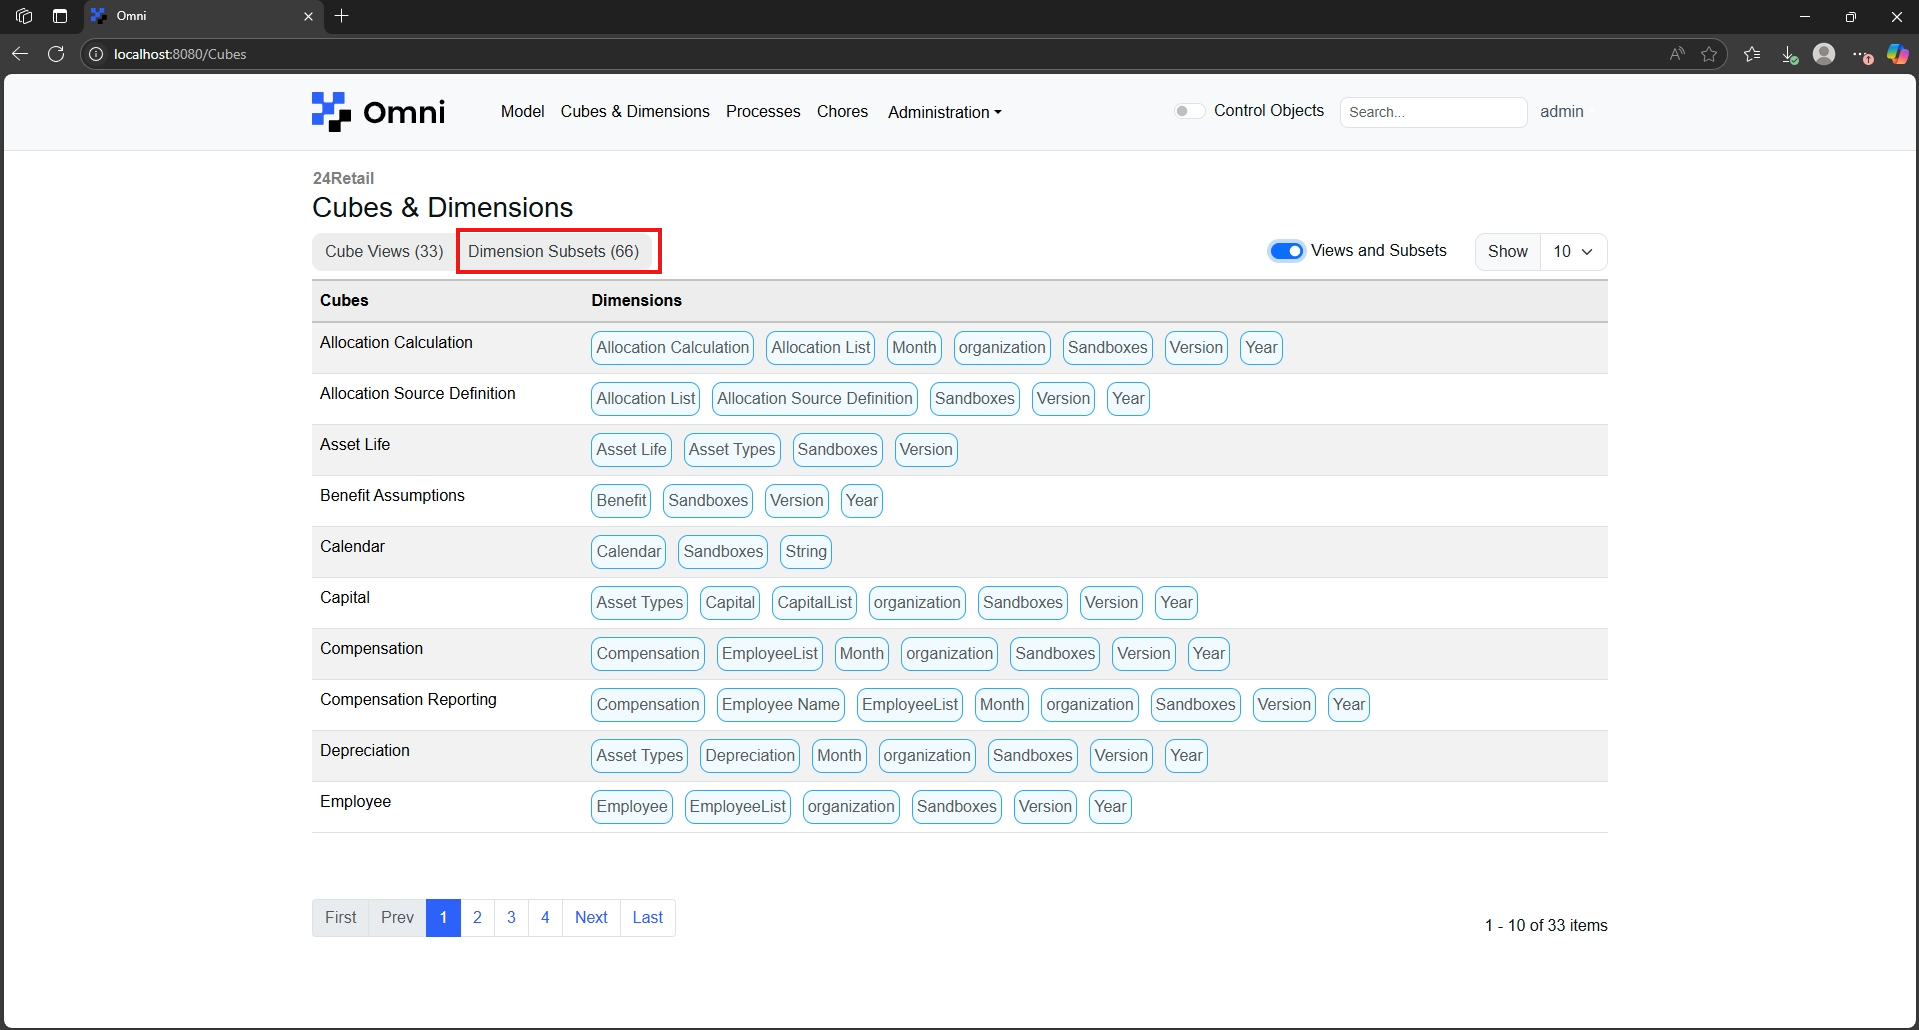
Task: Click current page 1 button
Action: pos(443,918)
